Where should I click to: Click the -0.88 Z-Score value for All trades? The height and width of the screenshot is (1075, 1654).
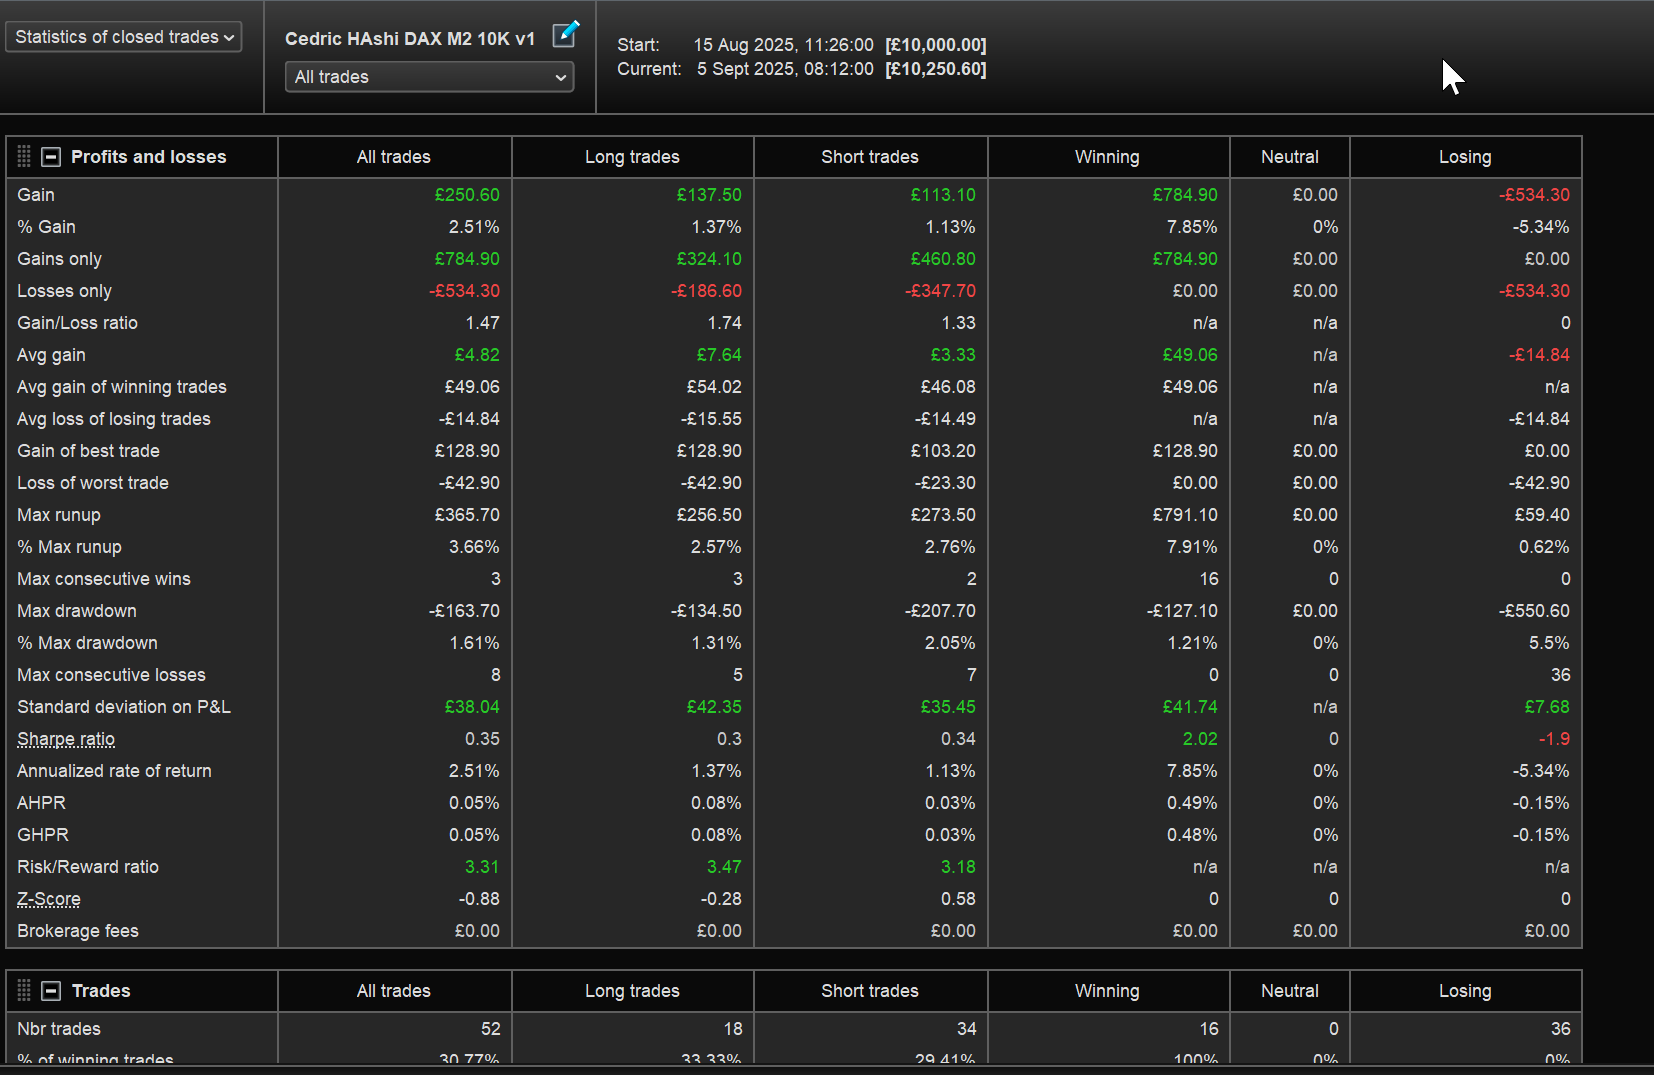(x=479, y=899)
